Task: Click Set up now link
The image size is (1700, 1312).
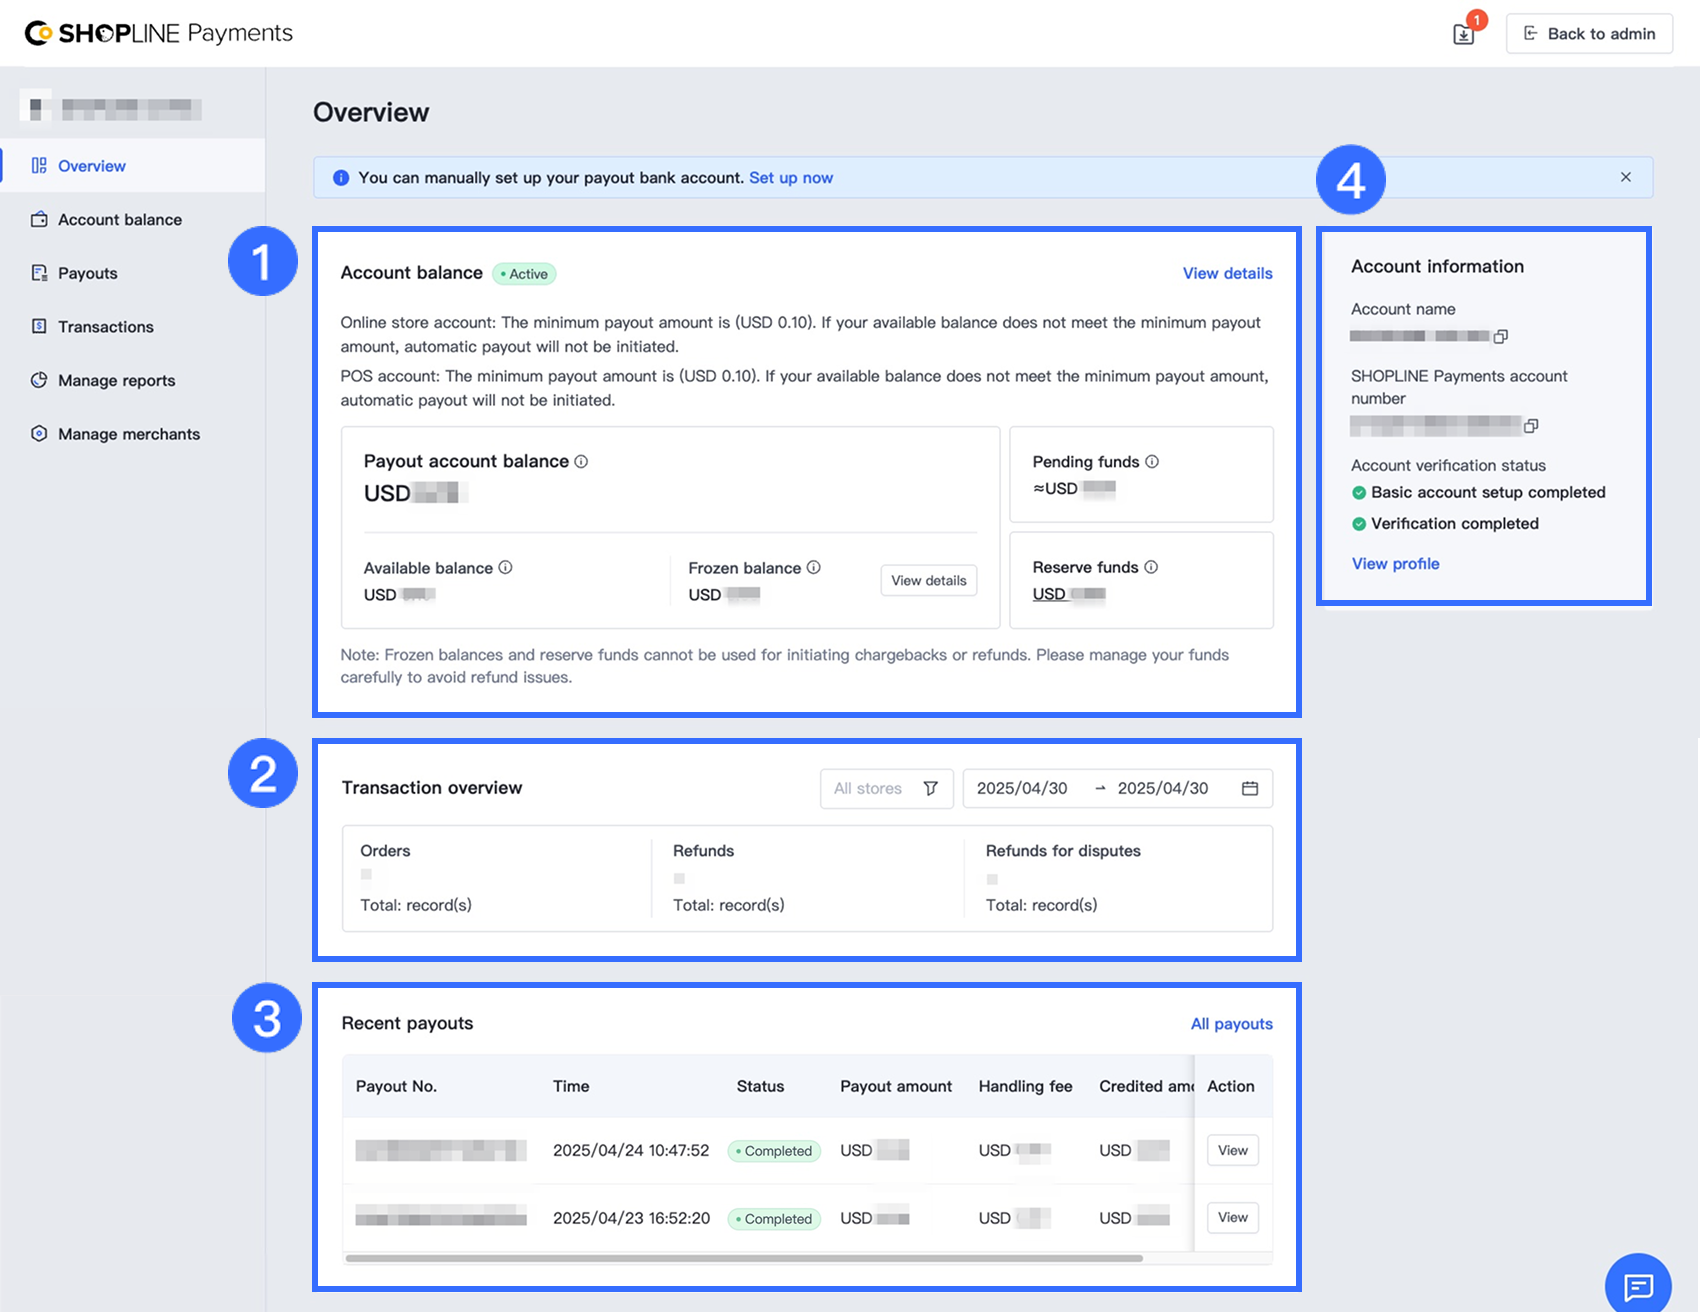Action: [x=791, y=178]
